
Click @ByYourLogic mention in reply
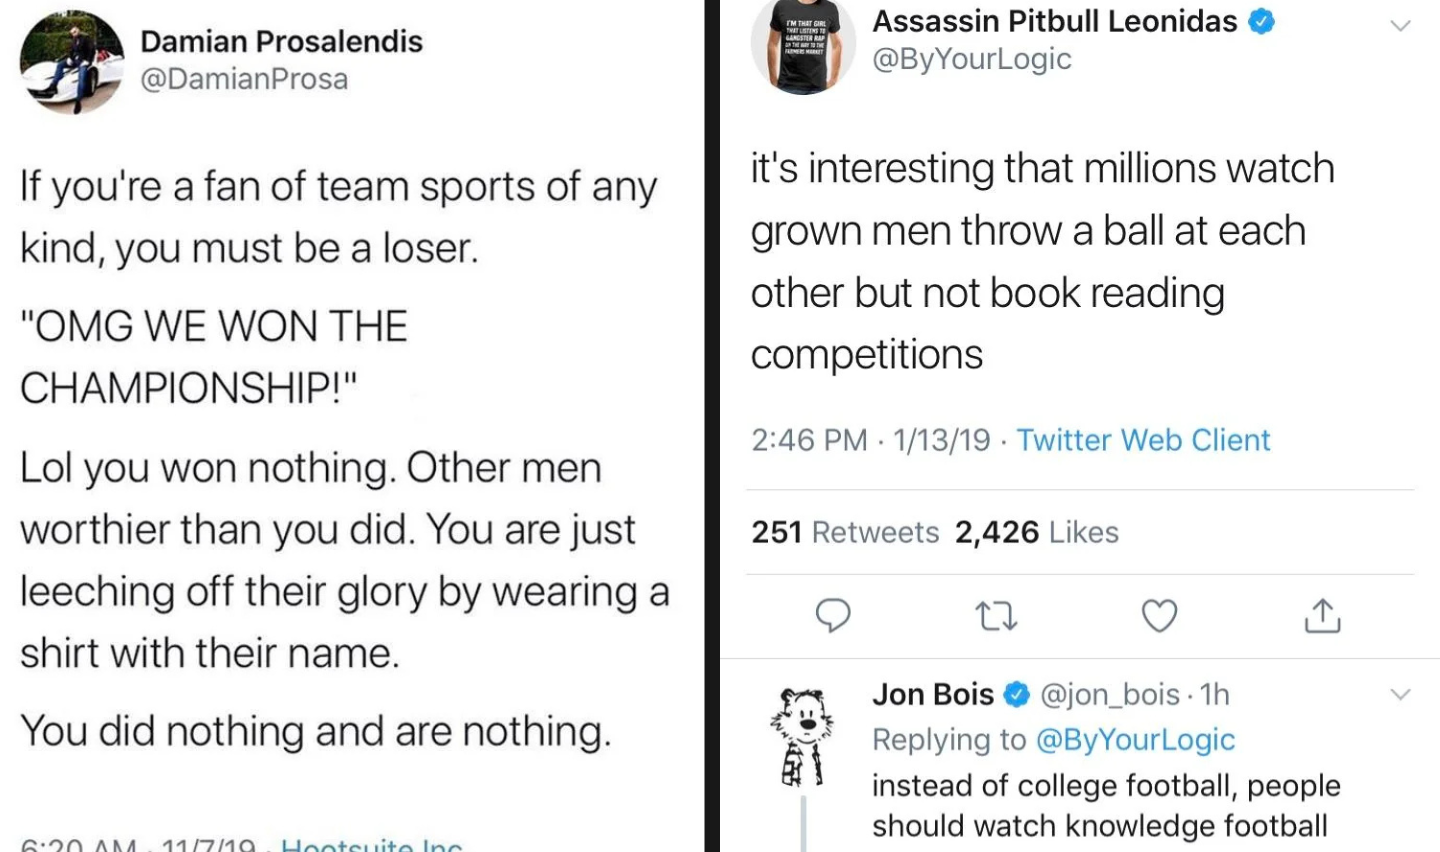(1135, 739)
